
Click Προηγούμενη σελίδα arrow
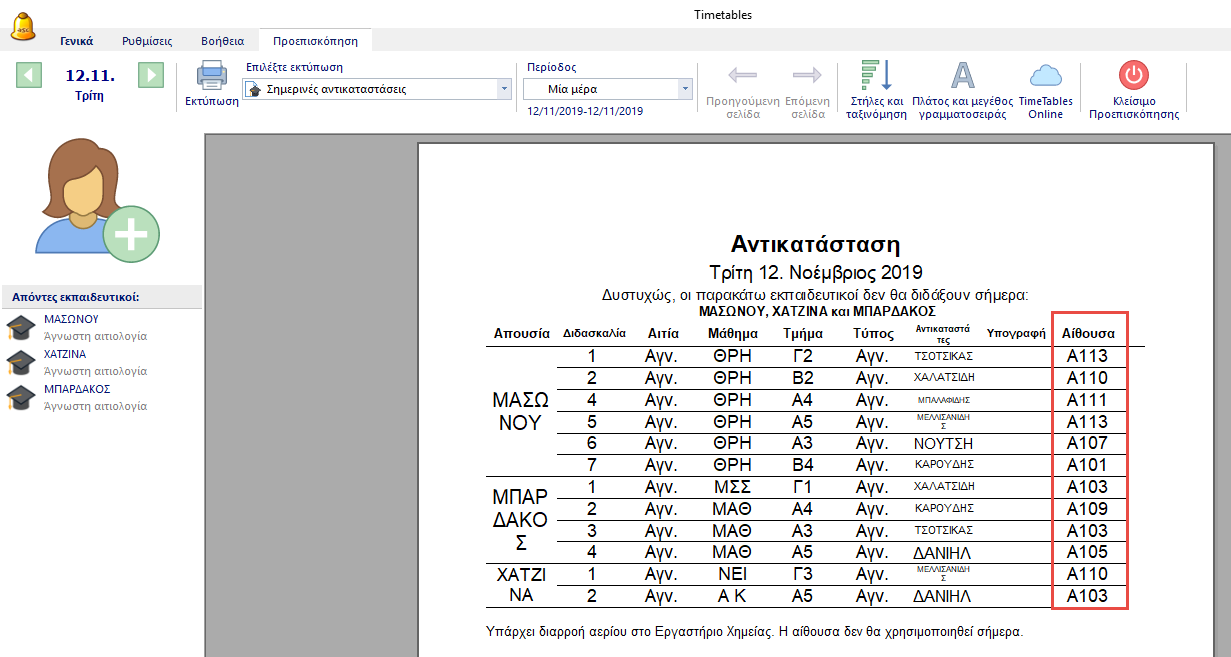click(x=743, y=75)
